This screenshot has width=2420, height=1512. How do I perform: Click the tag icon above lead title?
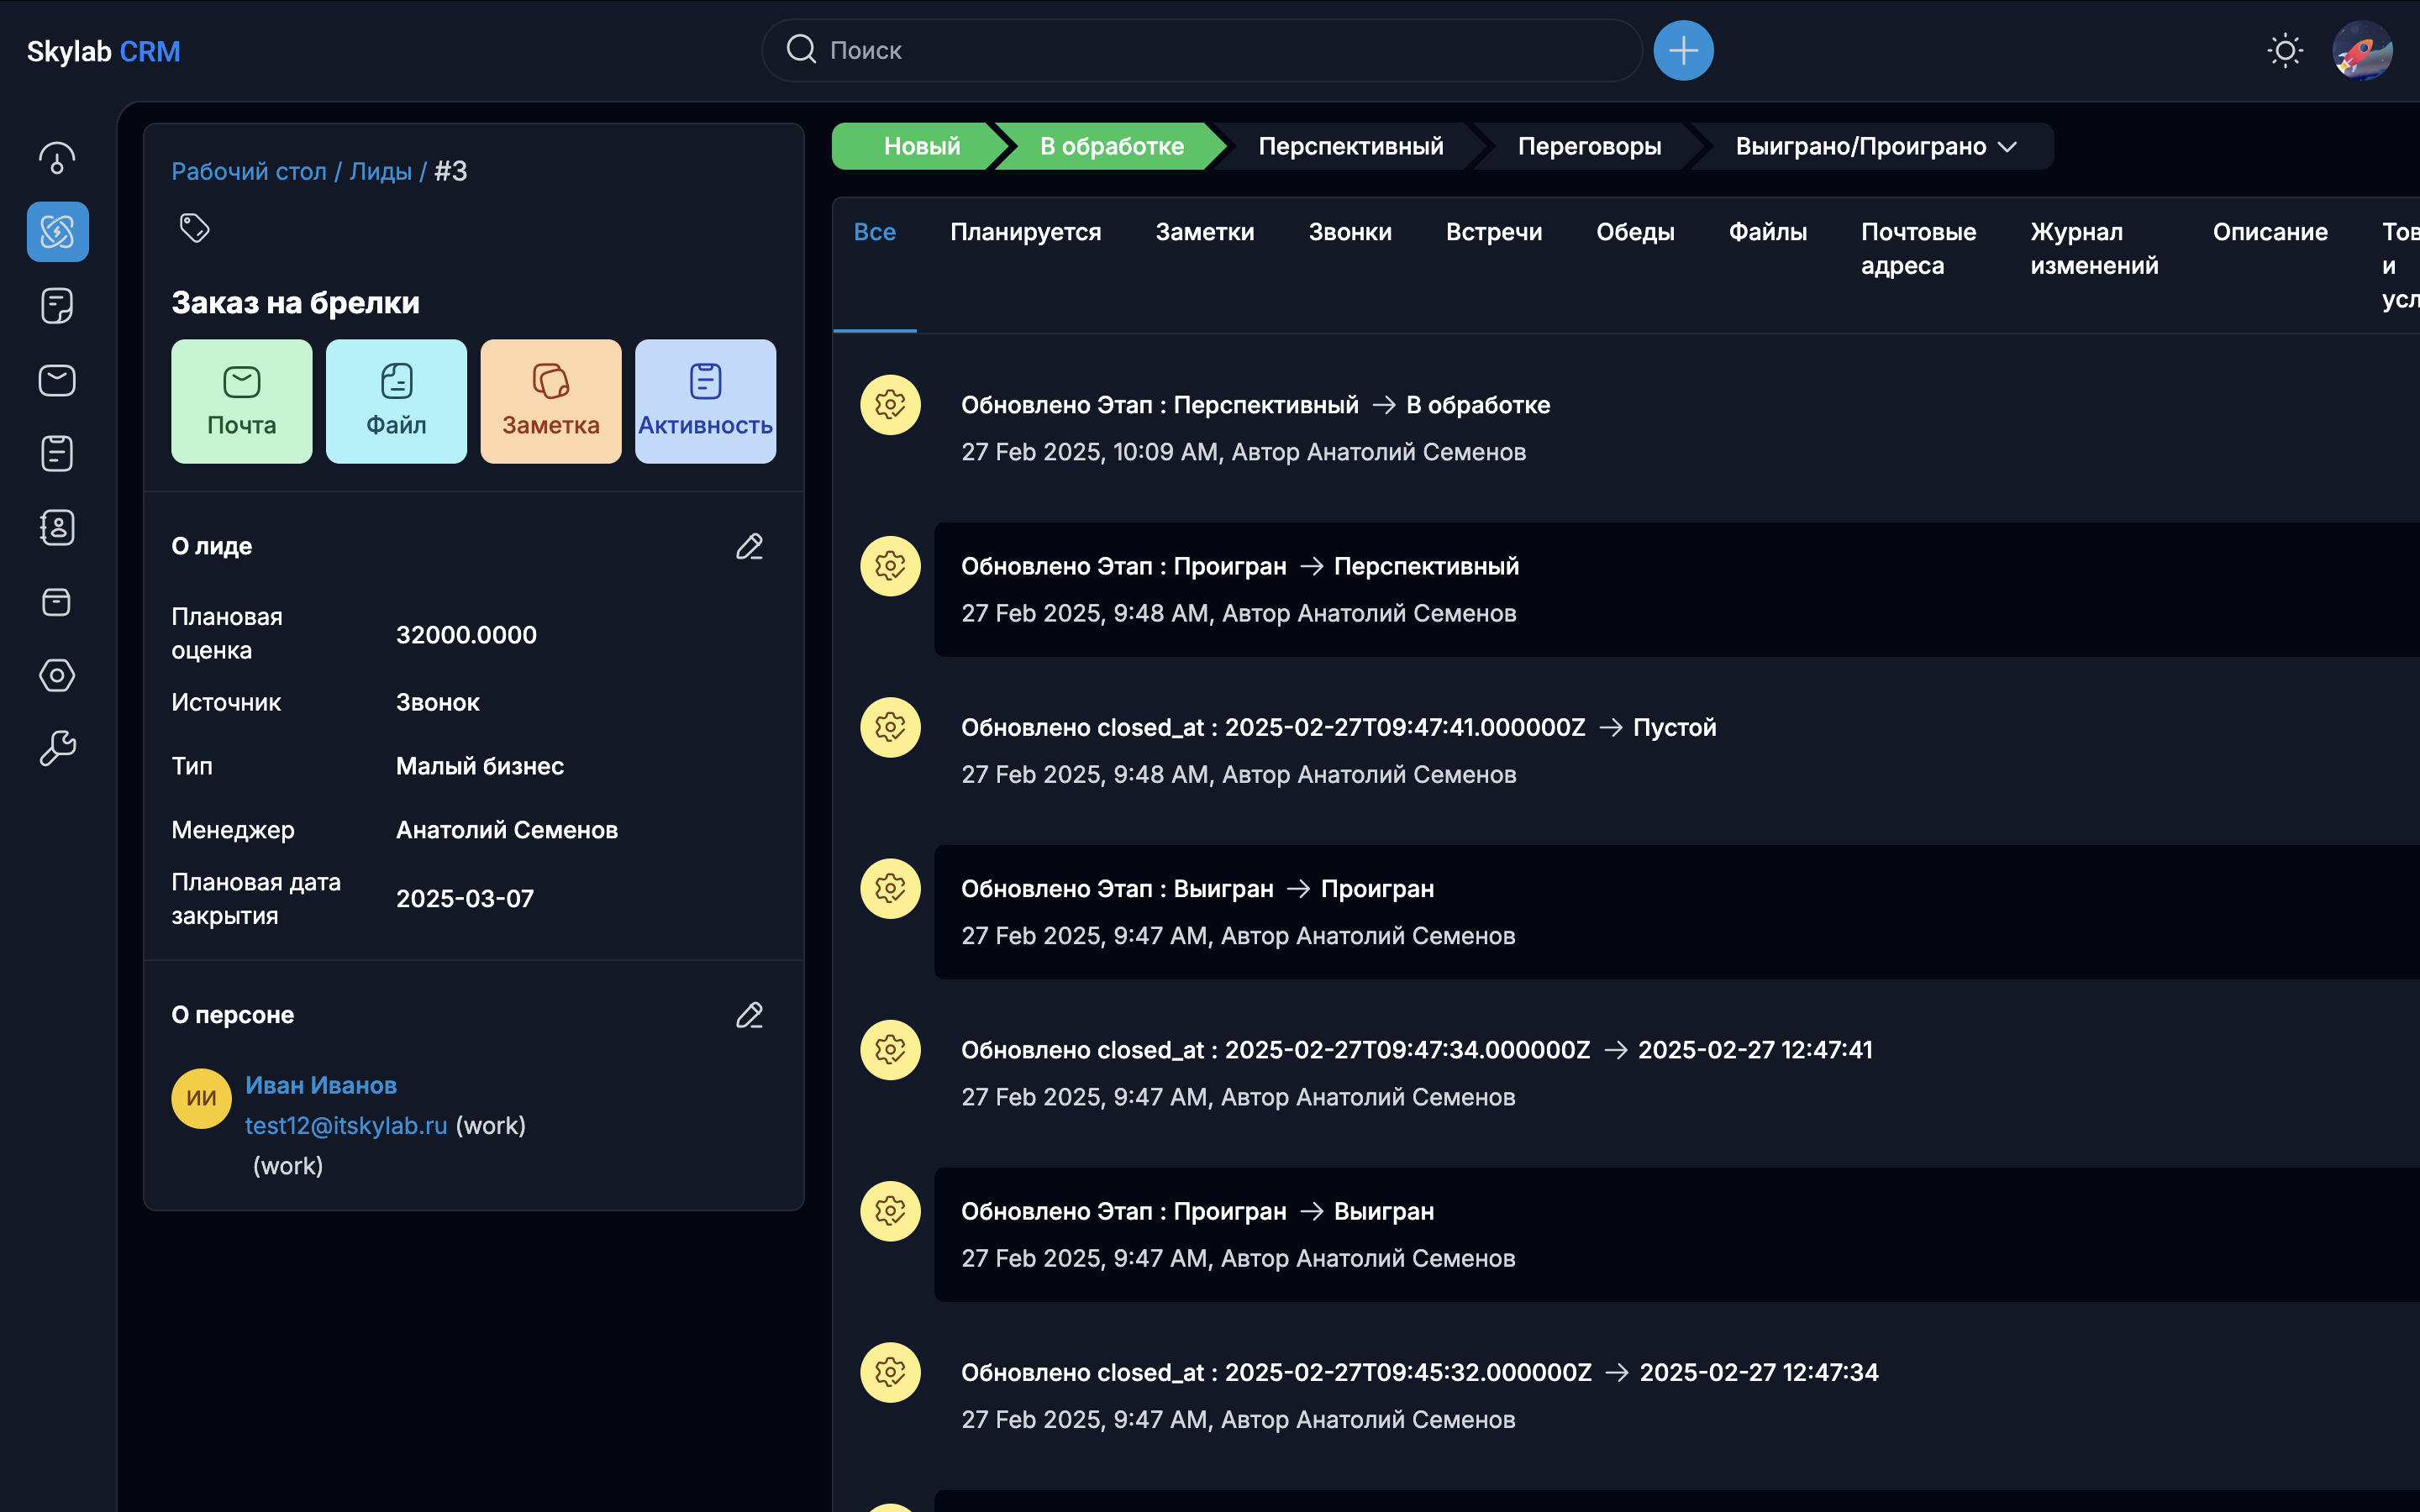(194, 228)
